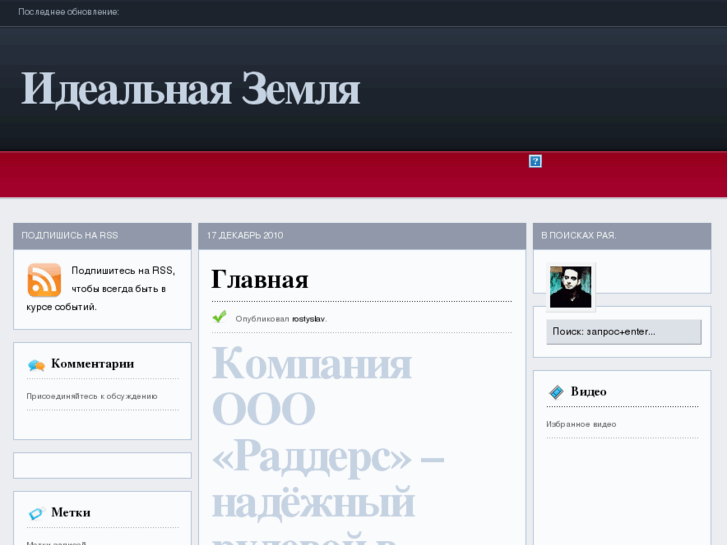Click the date header 17 ДЕКАБРЬ 2010

(x=245, y=235)
